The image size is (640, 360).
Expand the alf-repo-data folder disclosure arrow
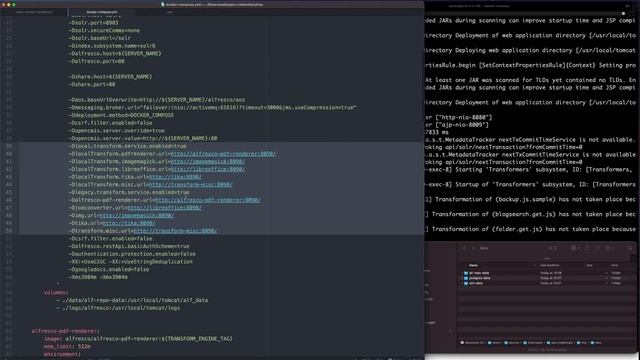tap(462, 273)
